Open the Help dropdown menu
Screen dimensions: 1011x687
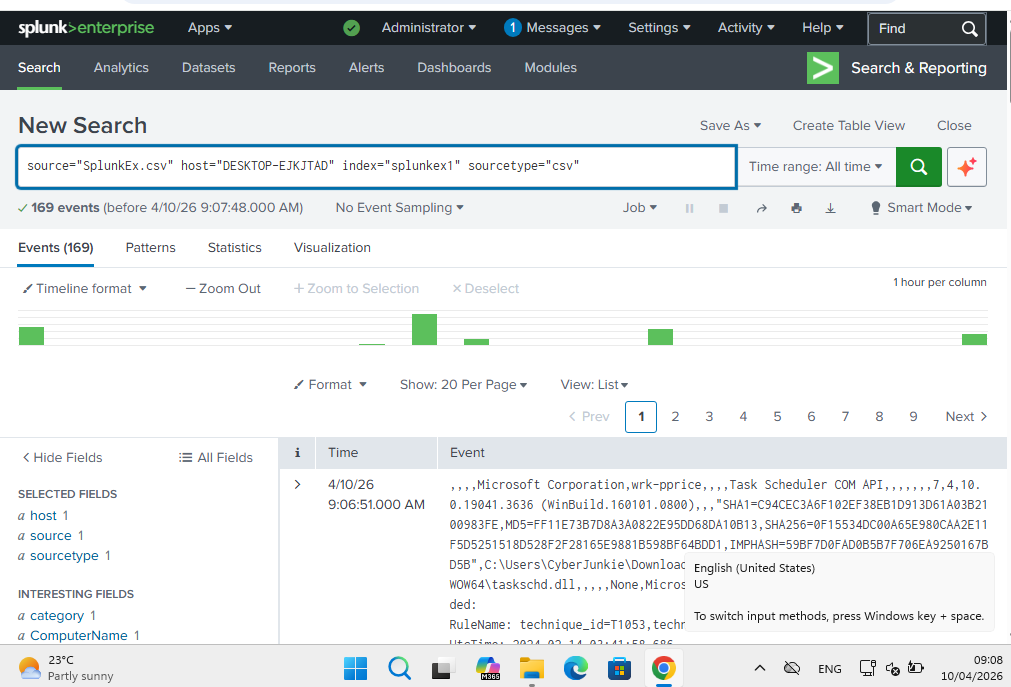[x=823, y=28]
